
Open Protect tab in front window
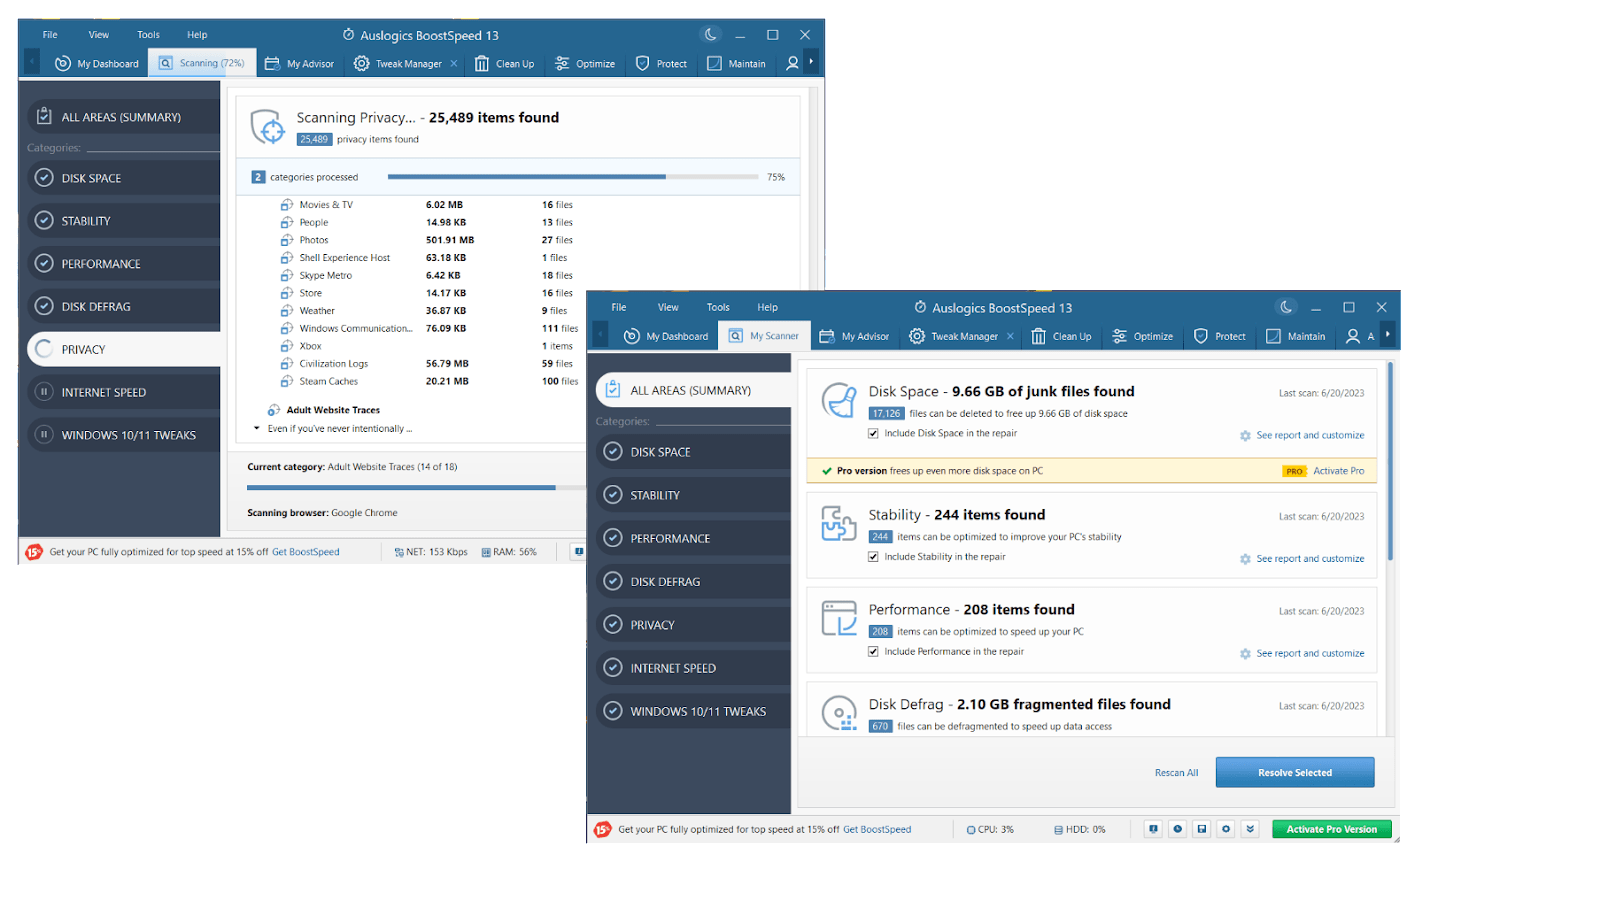pos(1220,336)
